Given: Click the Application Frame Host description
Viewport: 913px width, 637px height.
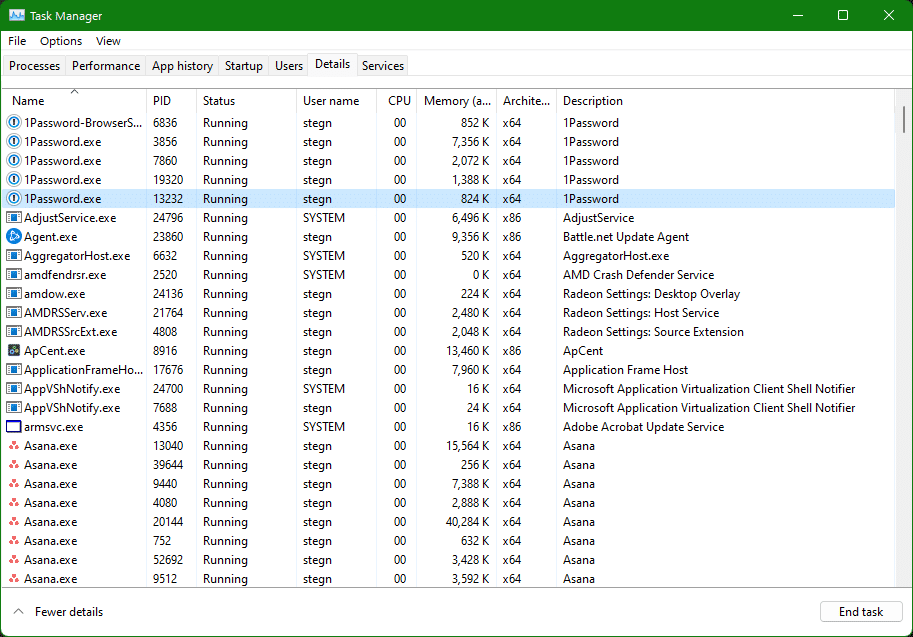Looking at the screenshot, I should [625, 370].
